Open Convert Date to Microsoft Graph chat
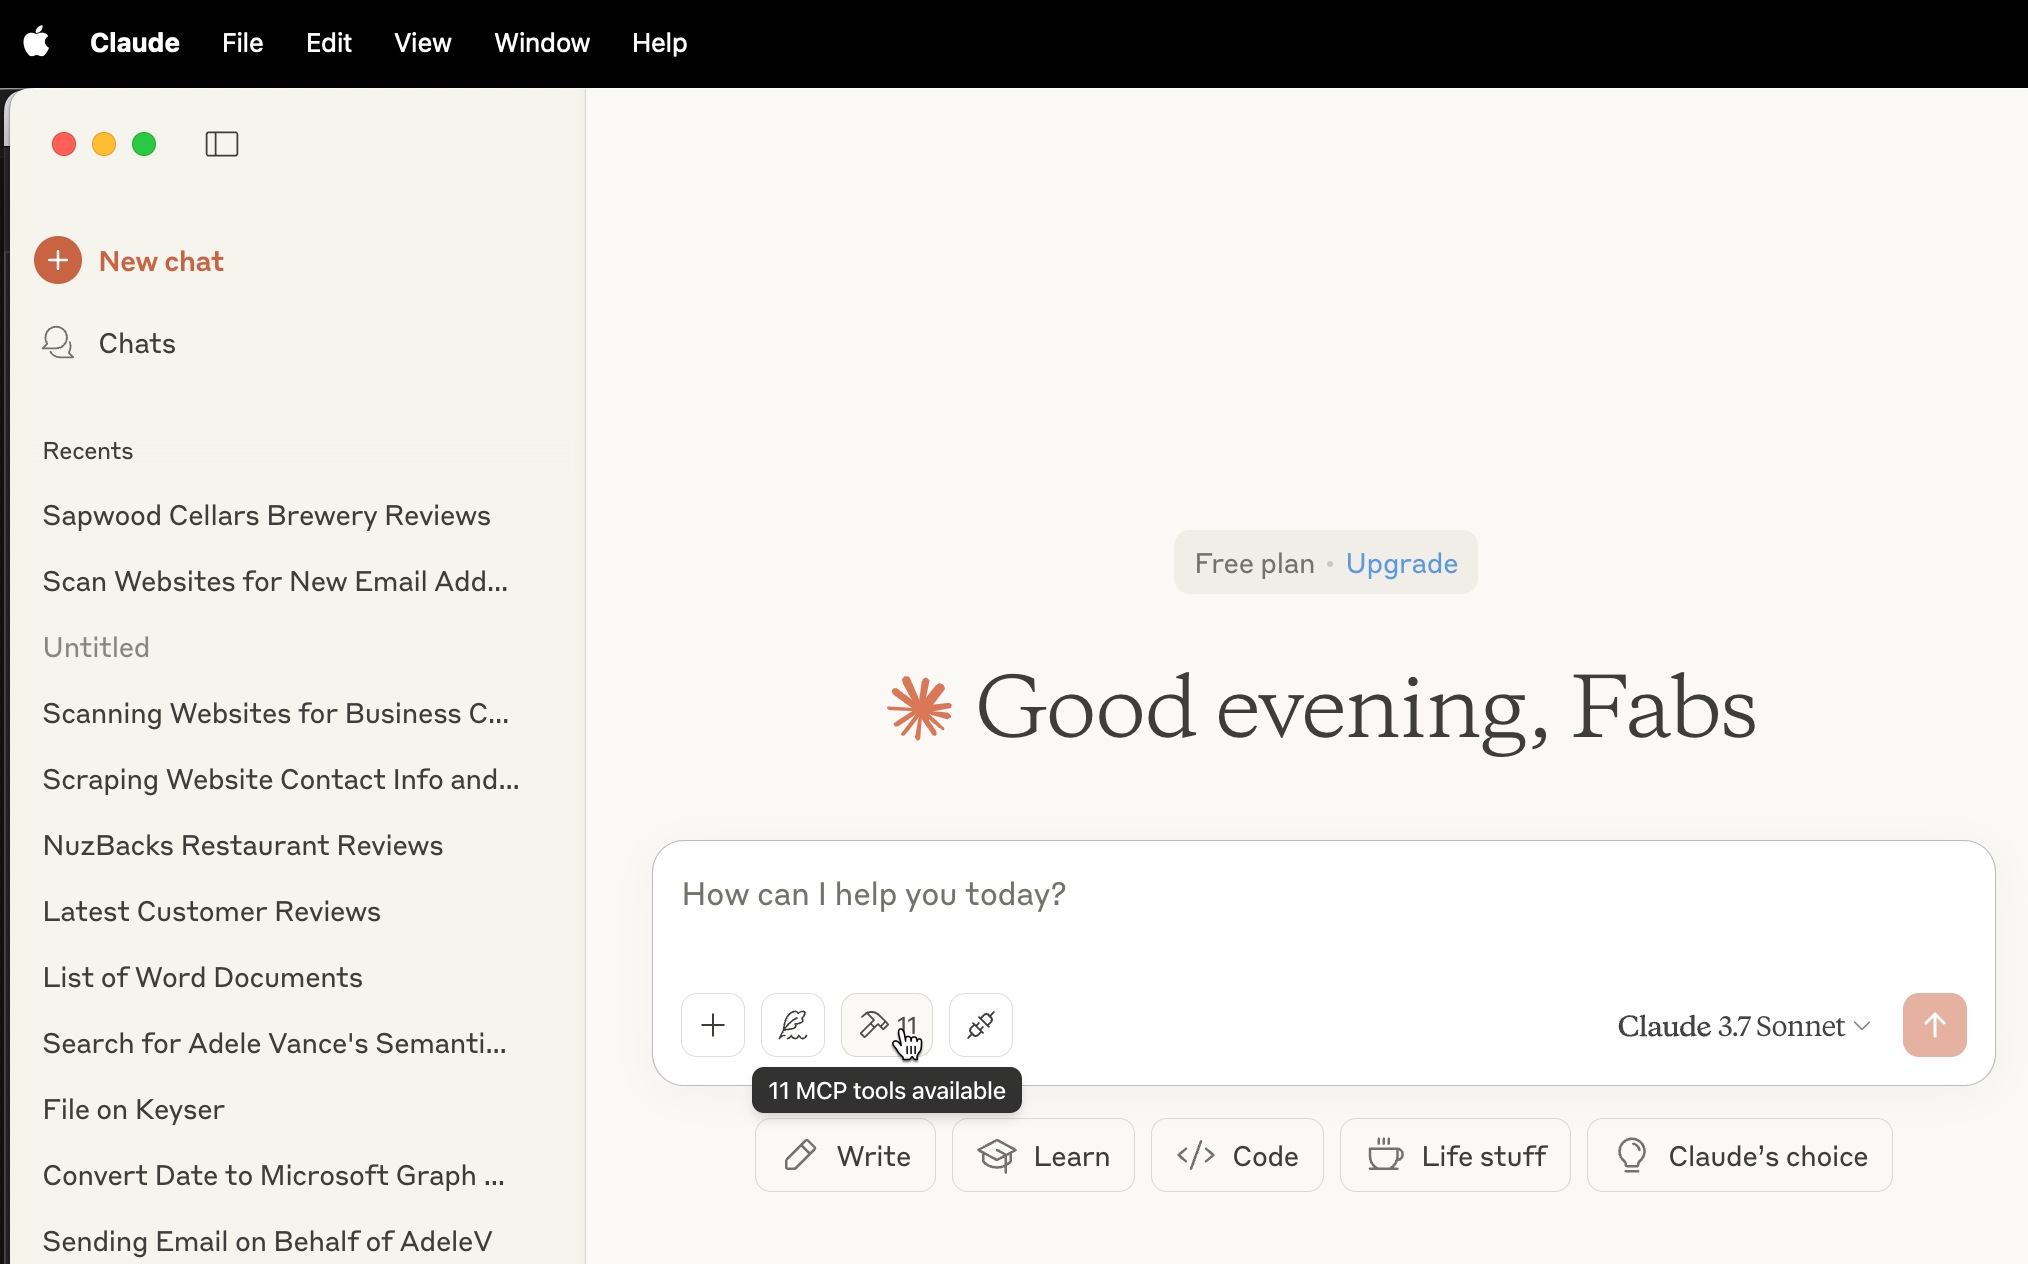This screenshot has height=1264, width=2028. 274,1175
